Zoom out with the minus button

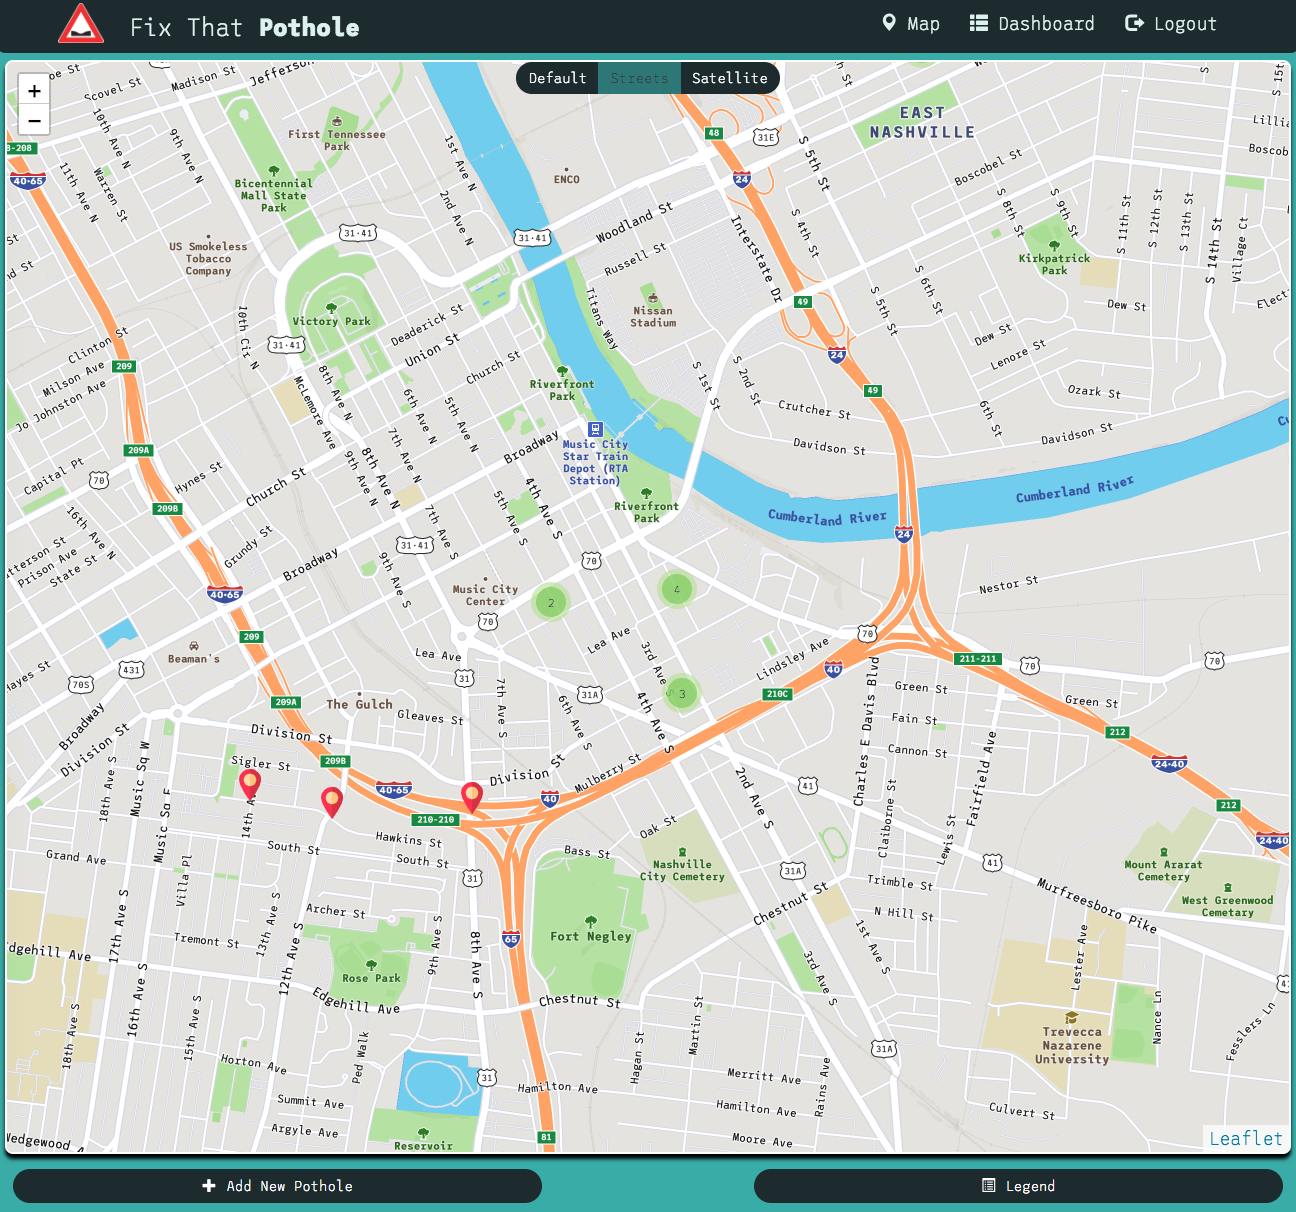[34, 120]
